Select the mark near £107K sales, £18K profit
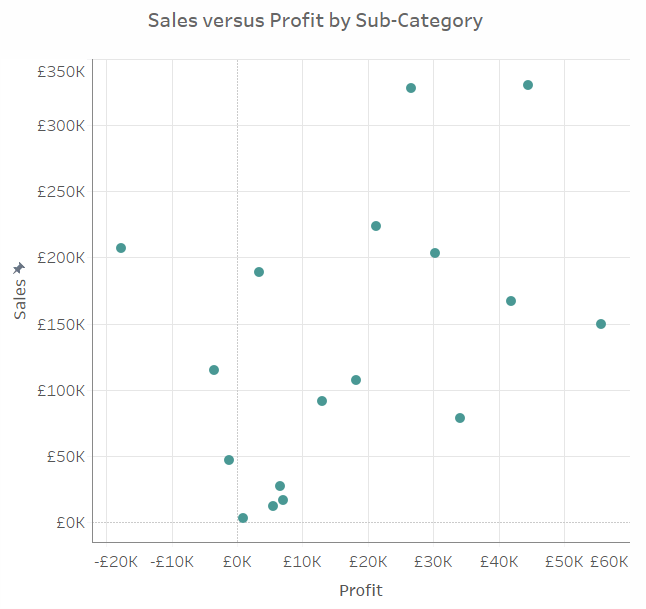 point(356,380)
